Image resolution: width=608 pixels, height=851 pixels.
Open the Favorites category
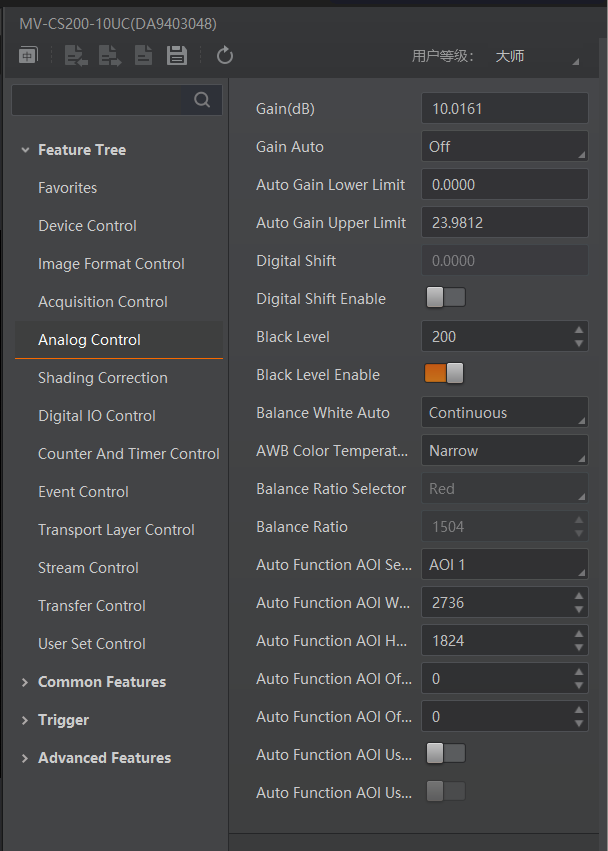(67, 188)
